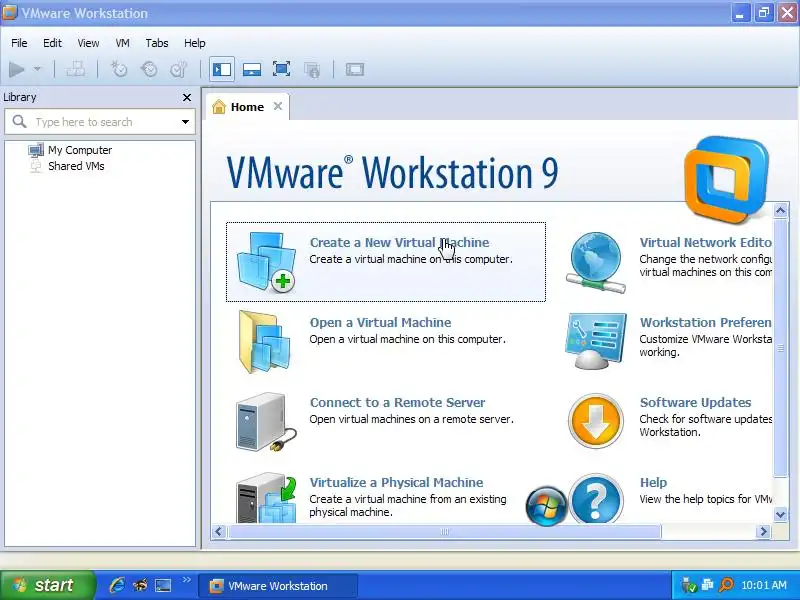Click the Show Desktop quick launch icon
The width and height of the screenshot is (800, 600).
[x=163, y=585]
